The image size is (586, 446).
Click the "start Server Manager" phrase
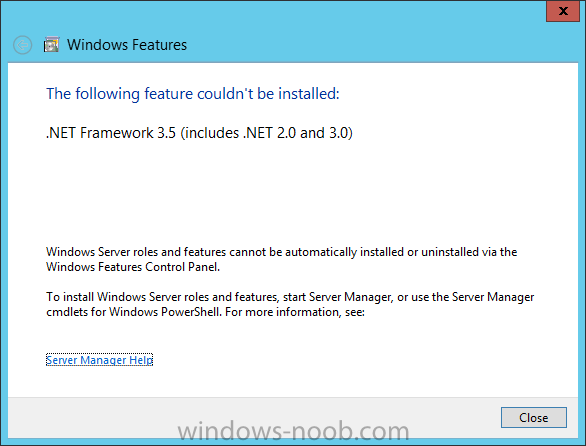point(337,297)
